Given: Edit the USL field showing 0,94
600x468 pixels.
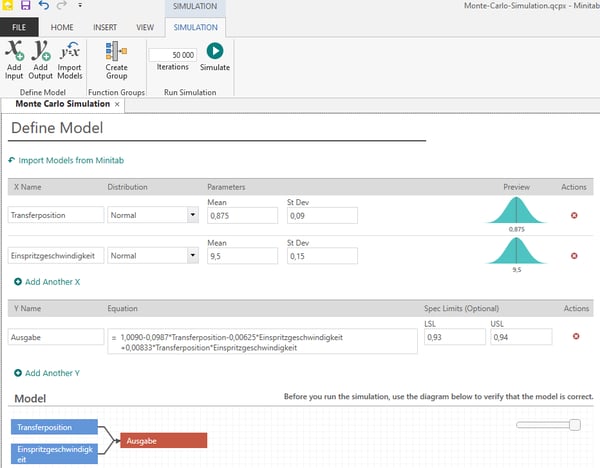Looking at the screenshot, I should 521,337.
